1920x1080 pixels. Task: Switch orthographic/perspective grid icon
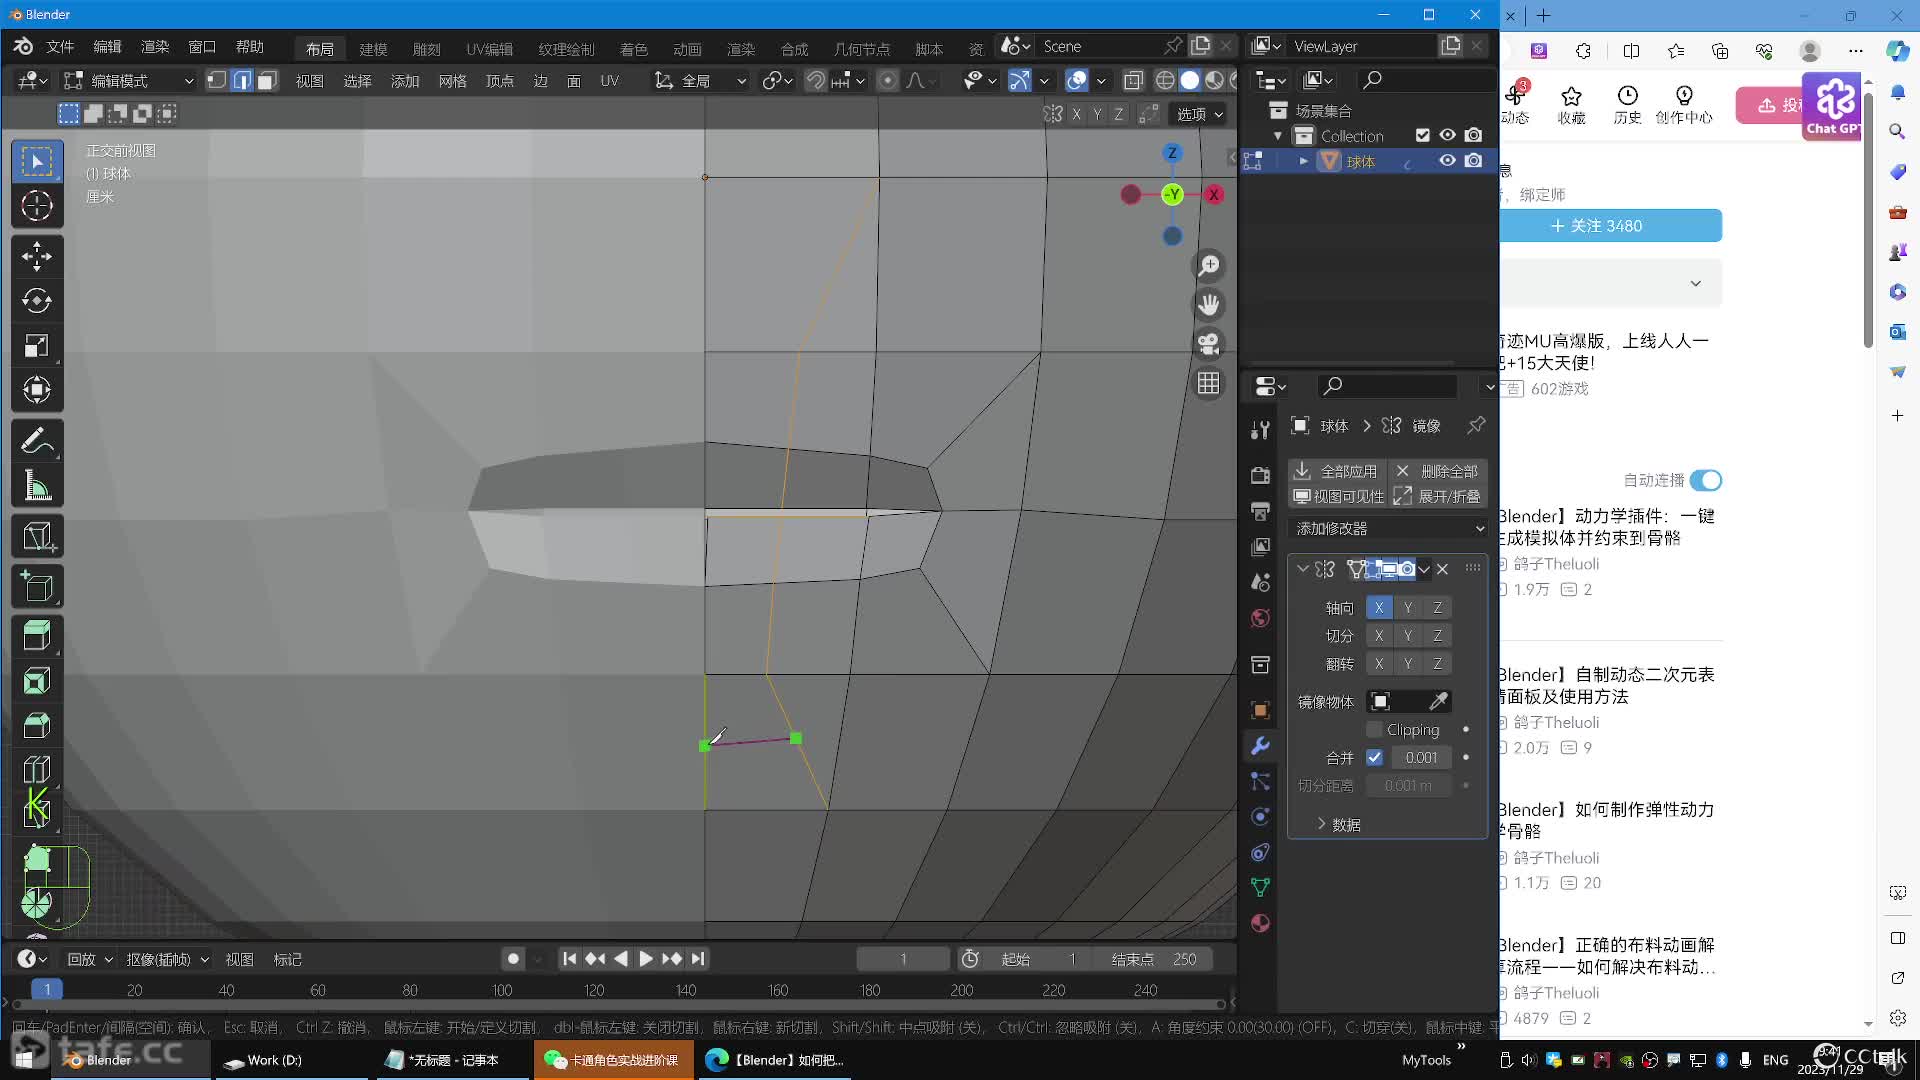pyautogui.click(x=1209, y=383)
